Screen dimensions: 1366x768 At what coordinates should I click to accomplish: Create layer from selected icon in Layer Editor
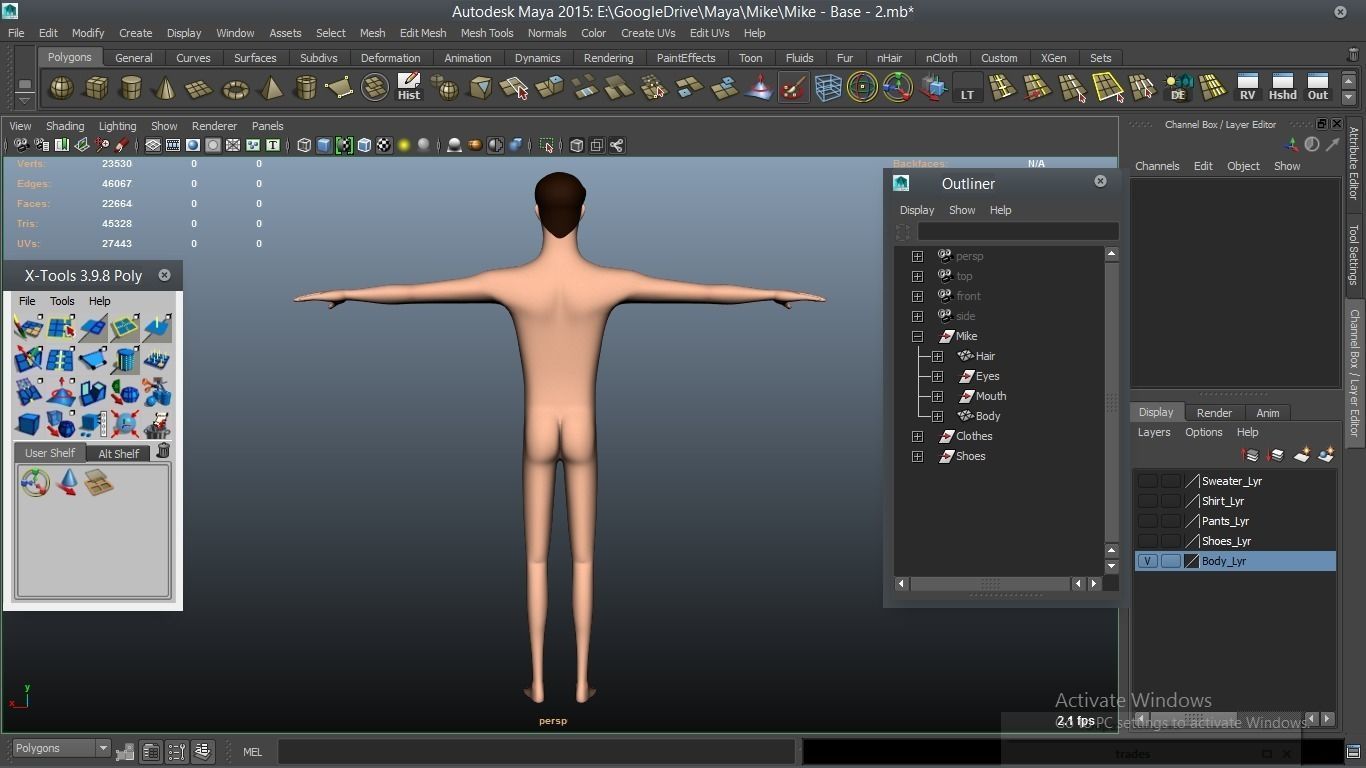tap(1326, 455)
